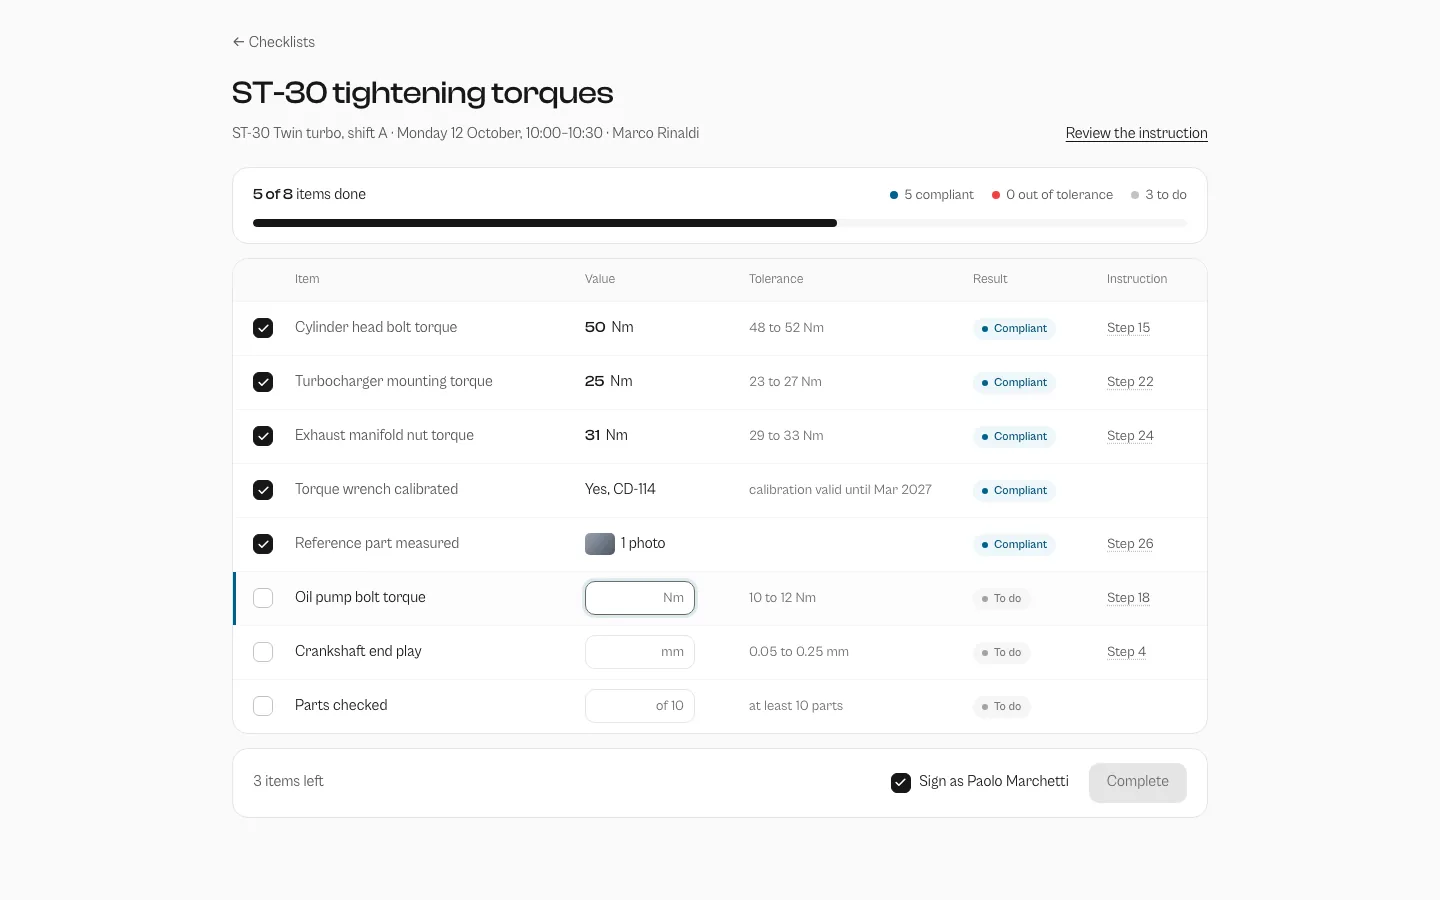Screen dimensions: 1440x900
Task: Click the Crankshaft end play mm field
Action: click(640, 652)
